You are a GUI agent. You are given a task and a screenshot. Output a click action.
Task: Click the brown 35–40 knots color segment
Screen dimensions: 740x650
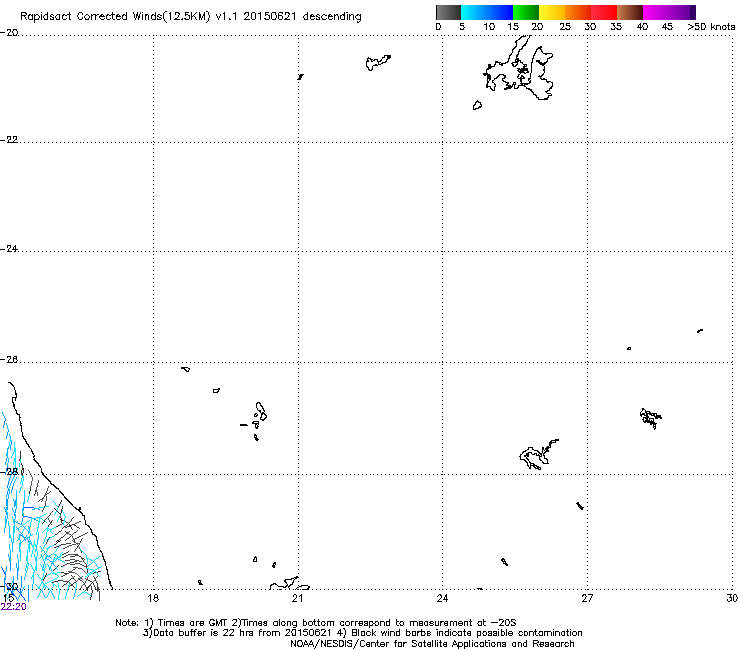point(630,12)
